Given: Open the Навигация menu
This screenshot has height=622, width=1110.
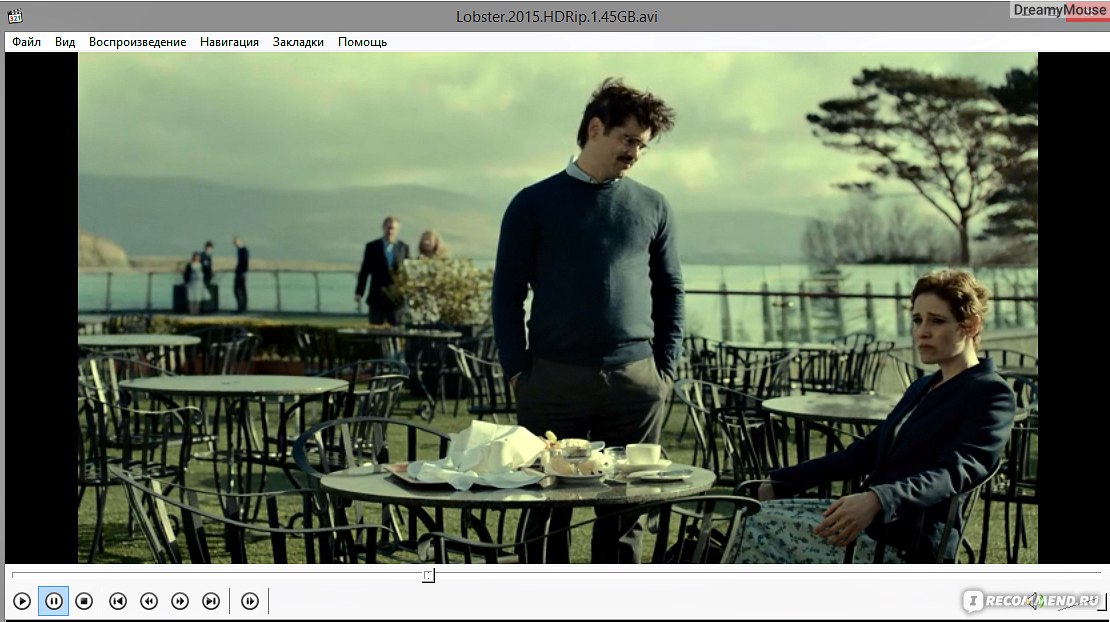Looking at the screenshot, I should [229, 42].
